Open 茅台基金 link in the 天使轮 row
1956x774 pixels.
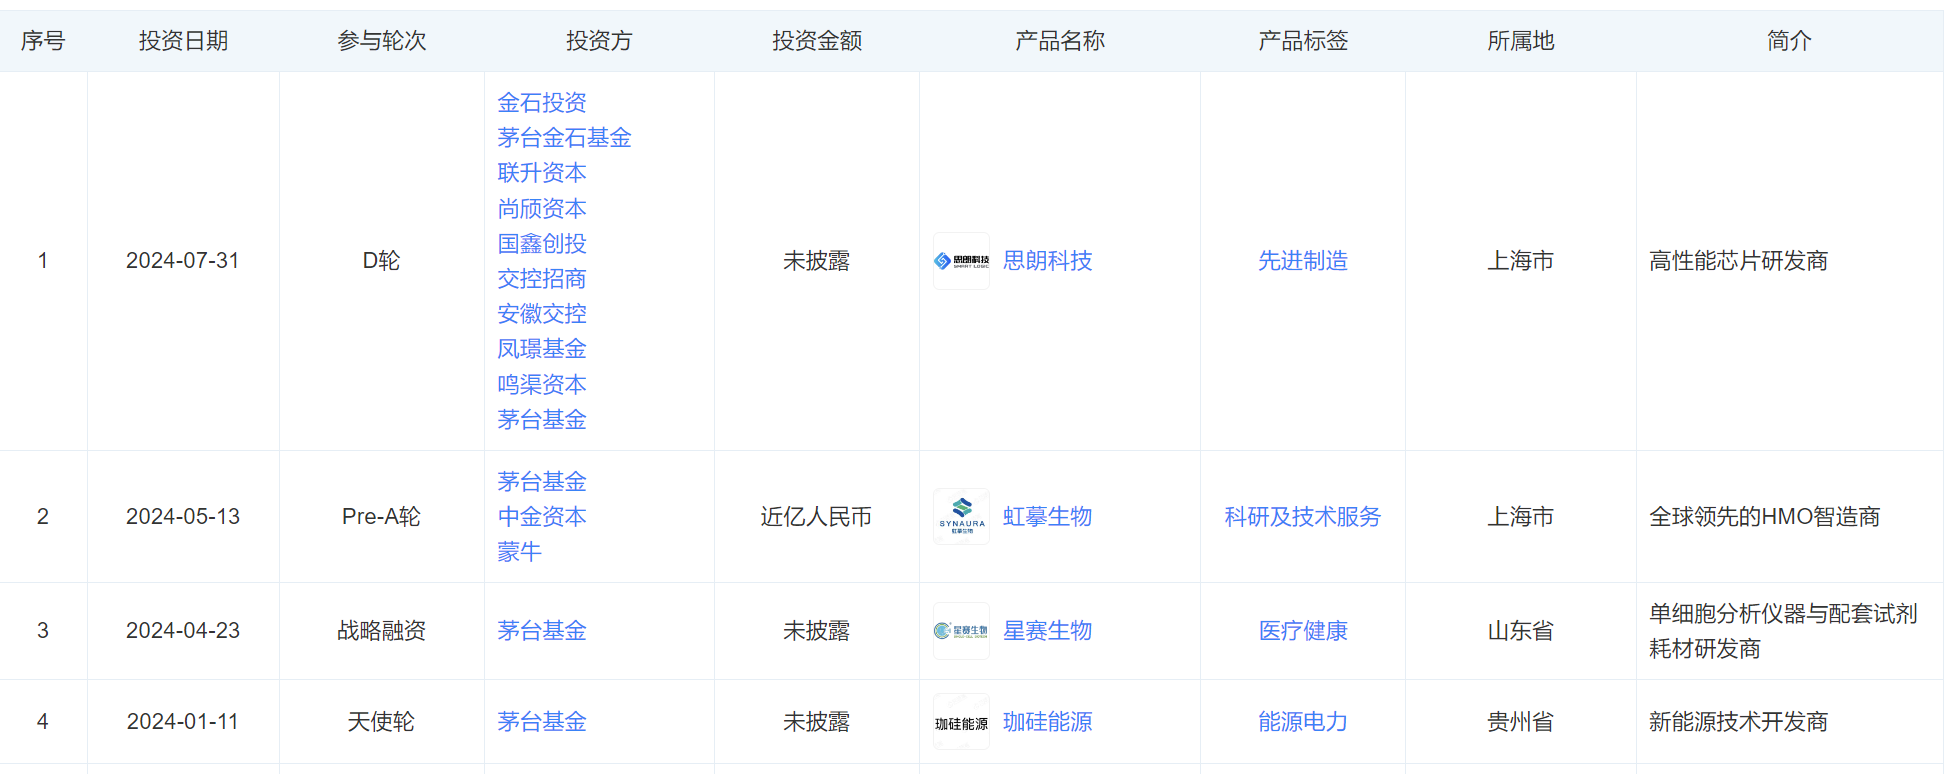coord(542,722)
